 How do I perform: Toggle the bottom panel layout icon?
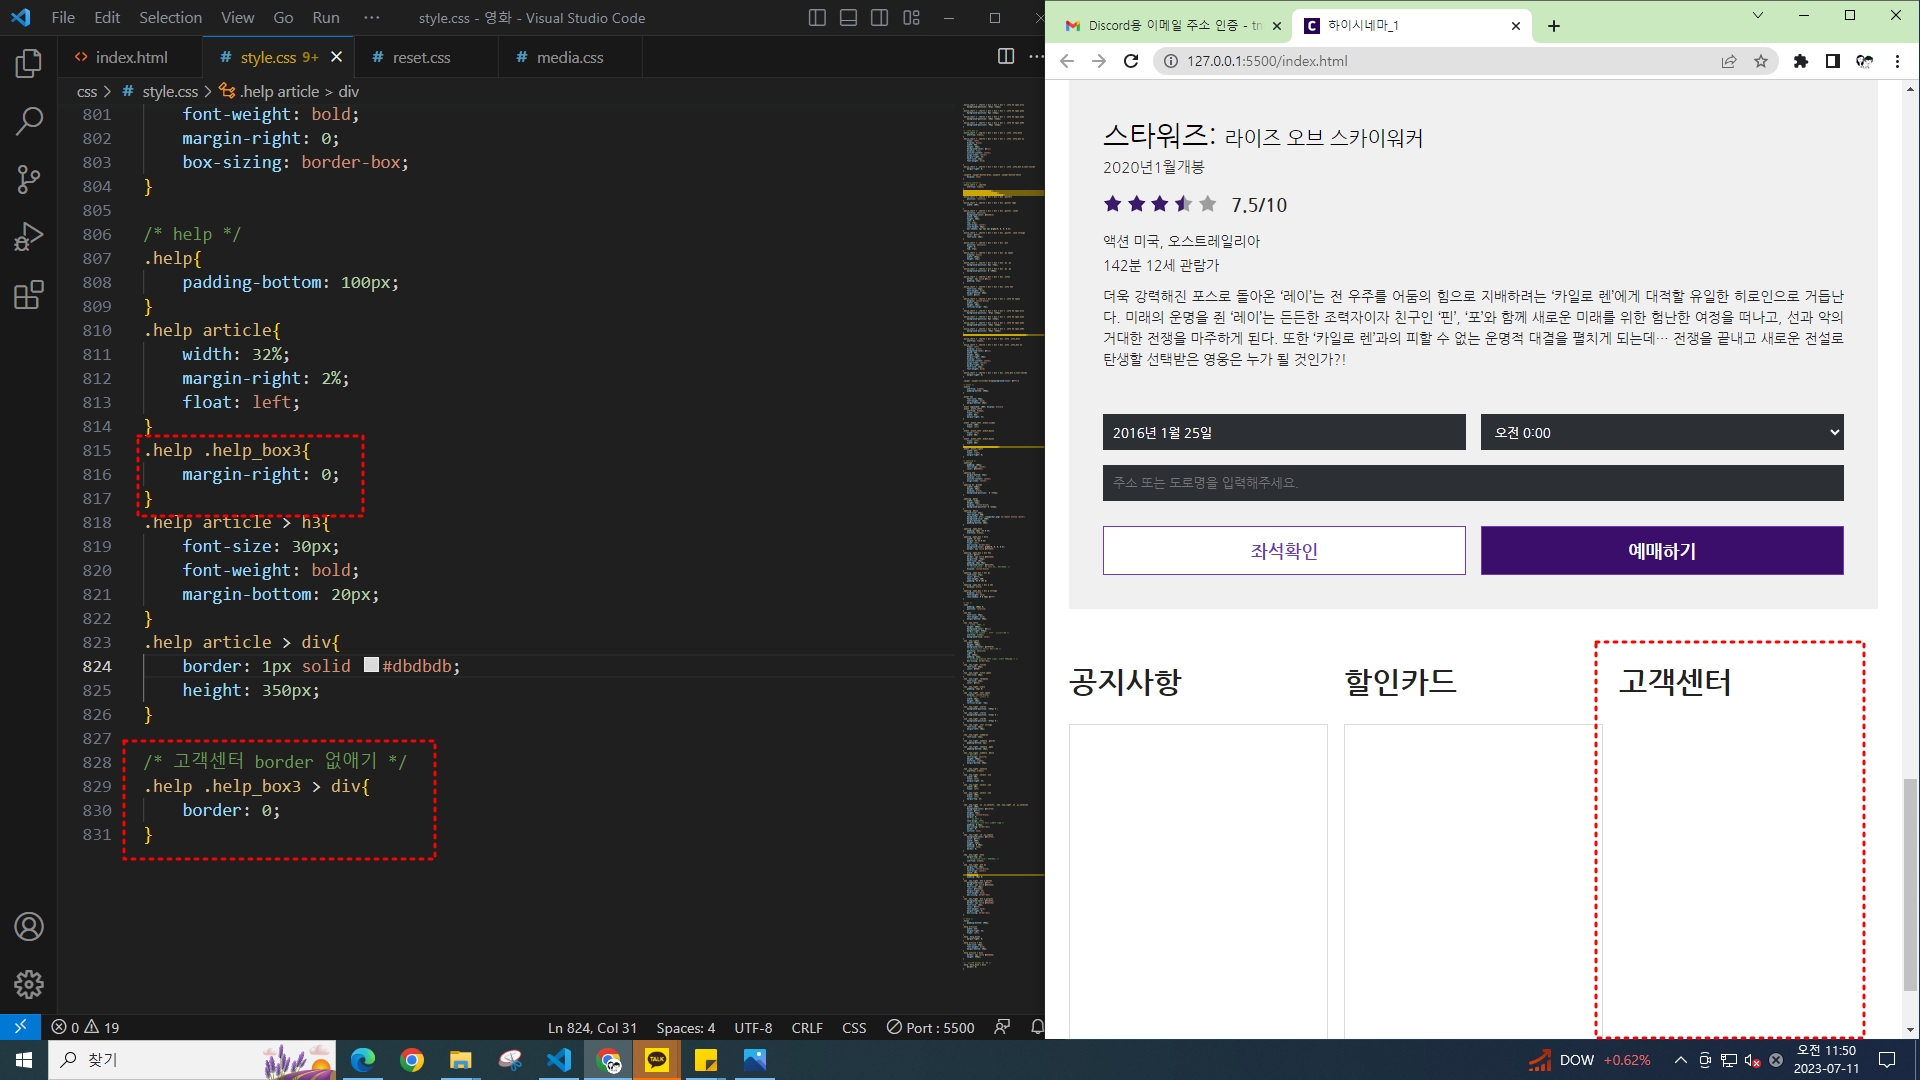pyautogui.click(x=848, y=18)
